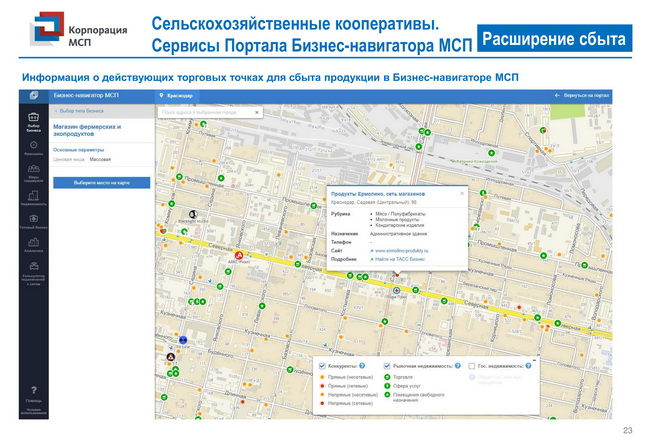Screen dimensions: 650x446
Task: Enable the Гос. недвижимость checkbox
Action: [470, 366]
